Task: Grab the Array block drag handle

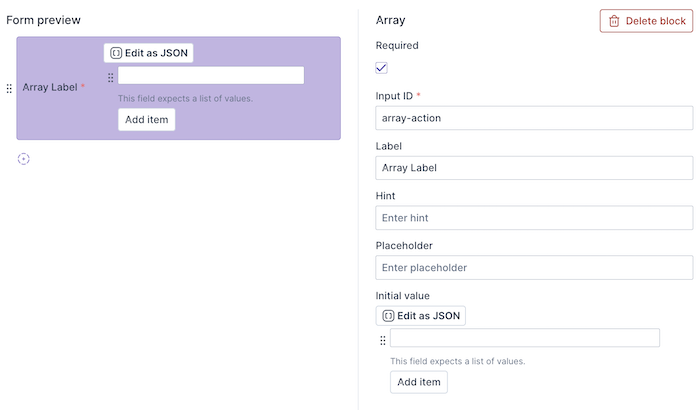Action: click(9, 89)
